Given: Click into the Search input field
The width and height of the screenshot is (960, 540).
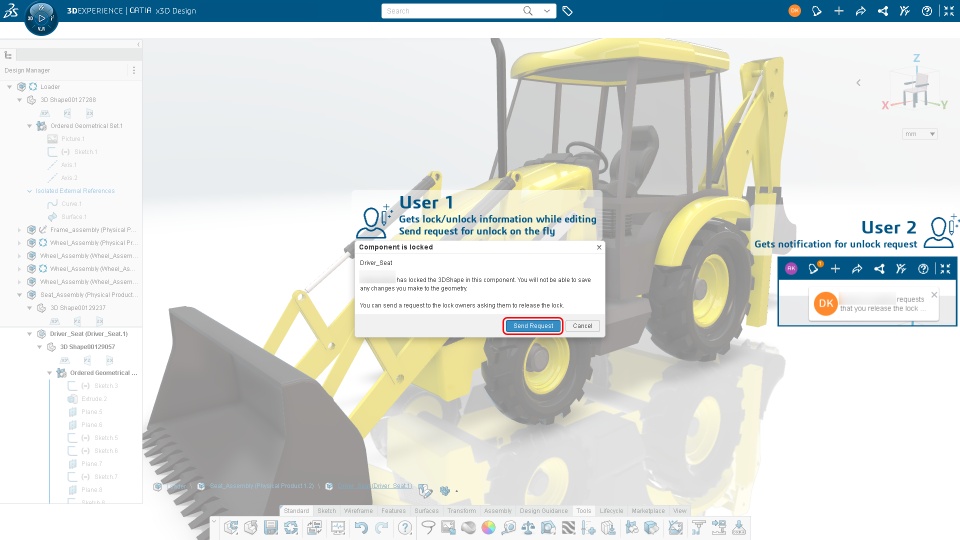Looking at the screenshot, I should (452, 11).
